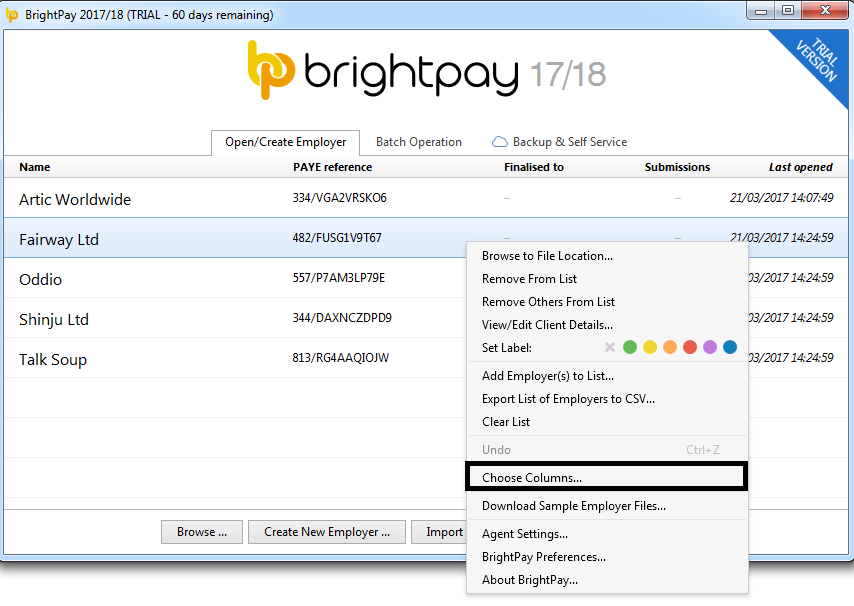The width and height of the screenshot is (854, 606).
Task: Choose Clear List from context menu
Action: pyautogui.click(x=607, y=422)
